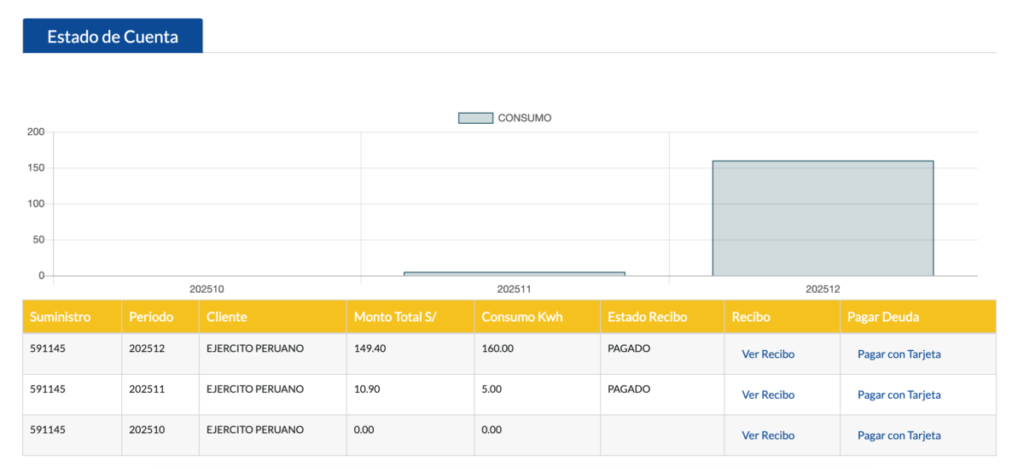View receipt for period 202512
The image size is (1024, 468).
pyautogui.click(x=768, y=354)
